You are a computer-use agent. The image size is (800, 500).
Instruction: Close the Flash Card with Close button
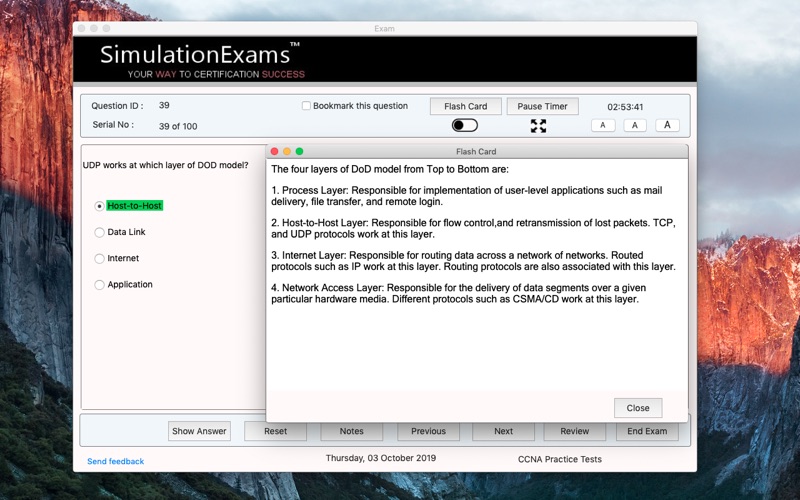(638, 408)
